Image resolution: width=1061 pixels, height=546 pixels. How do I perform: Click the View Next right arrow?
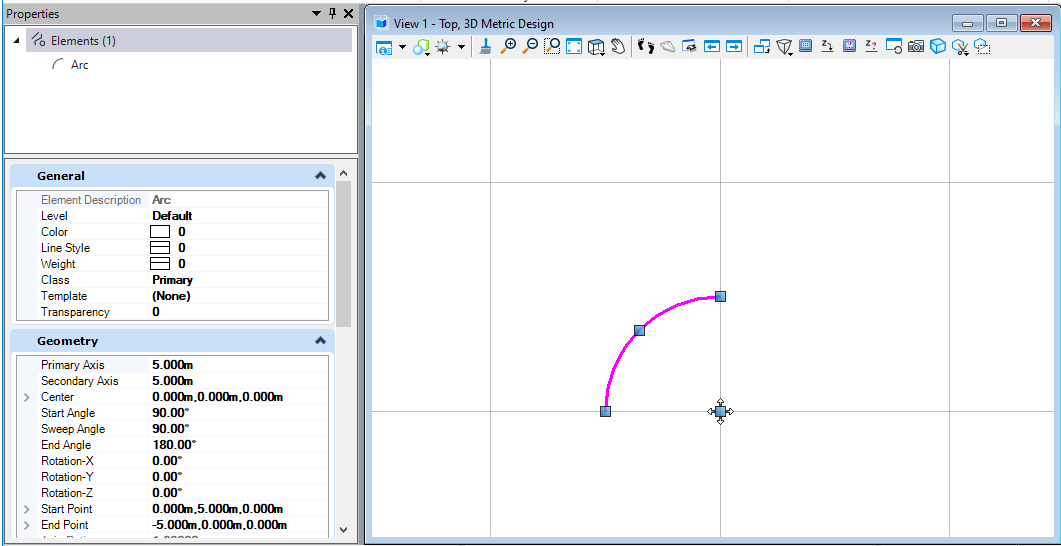[733, 47]
